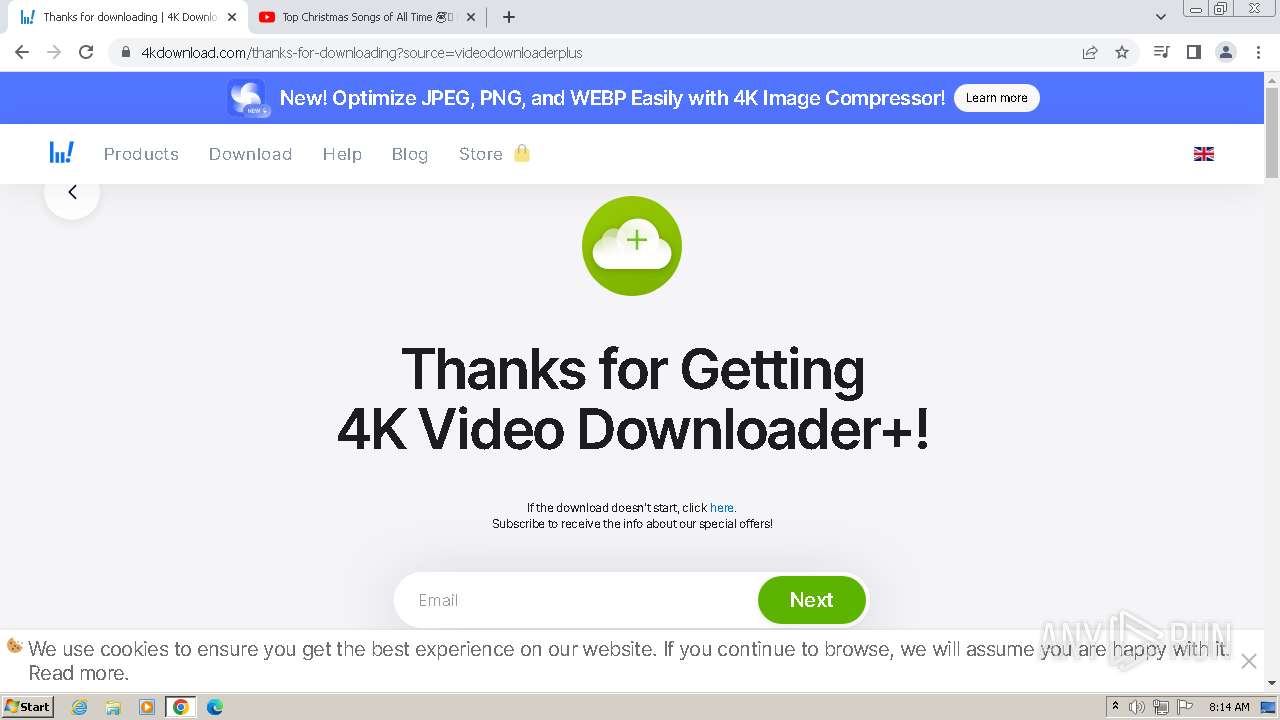This screenshot has width=1280, height=720.
Task: Open File Explorer from the taskbar
Action: coord(113,707)
